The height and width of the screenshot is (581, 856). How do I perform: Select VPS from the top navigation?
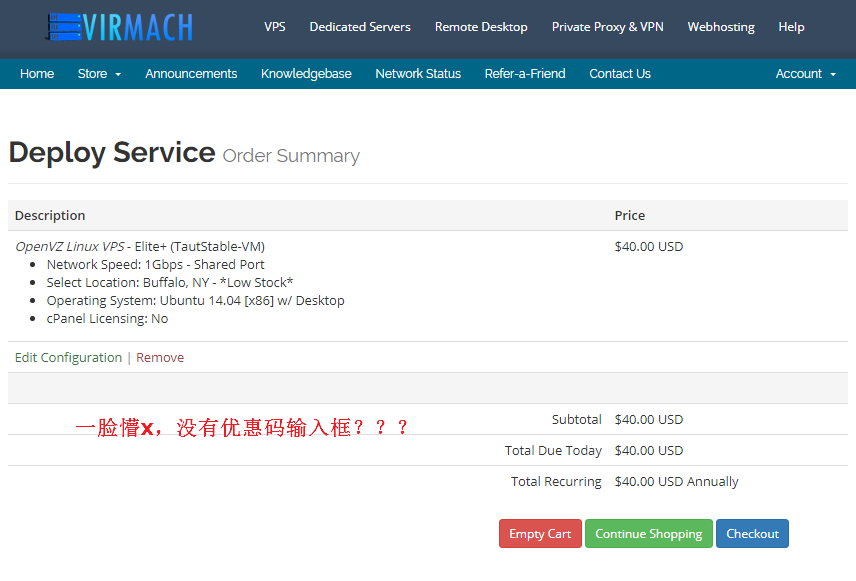point(275,27)
